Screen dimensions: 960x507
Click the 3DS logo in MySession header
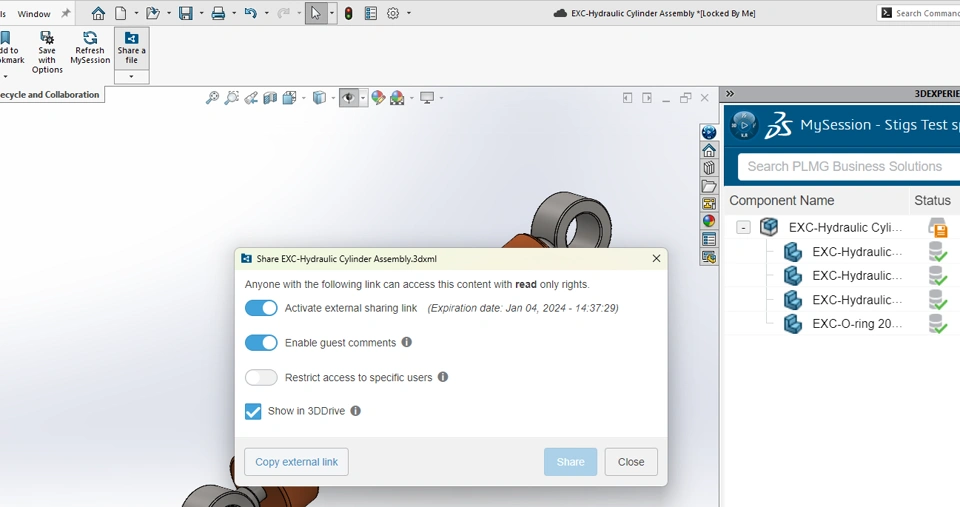coord(779,125)
